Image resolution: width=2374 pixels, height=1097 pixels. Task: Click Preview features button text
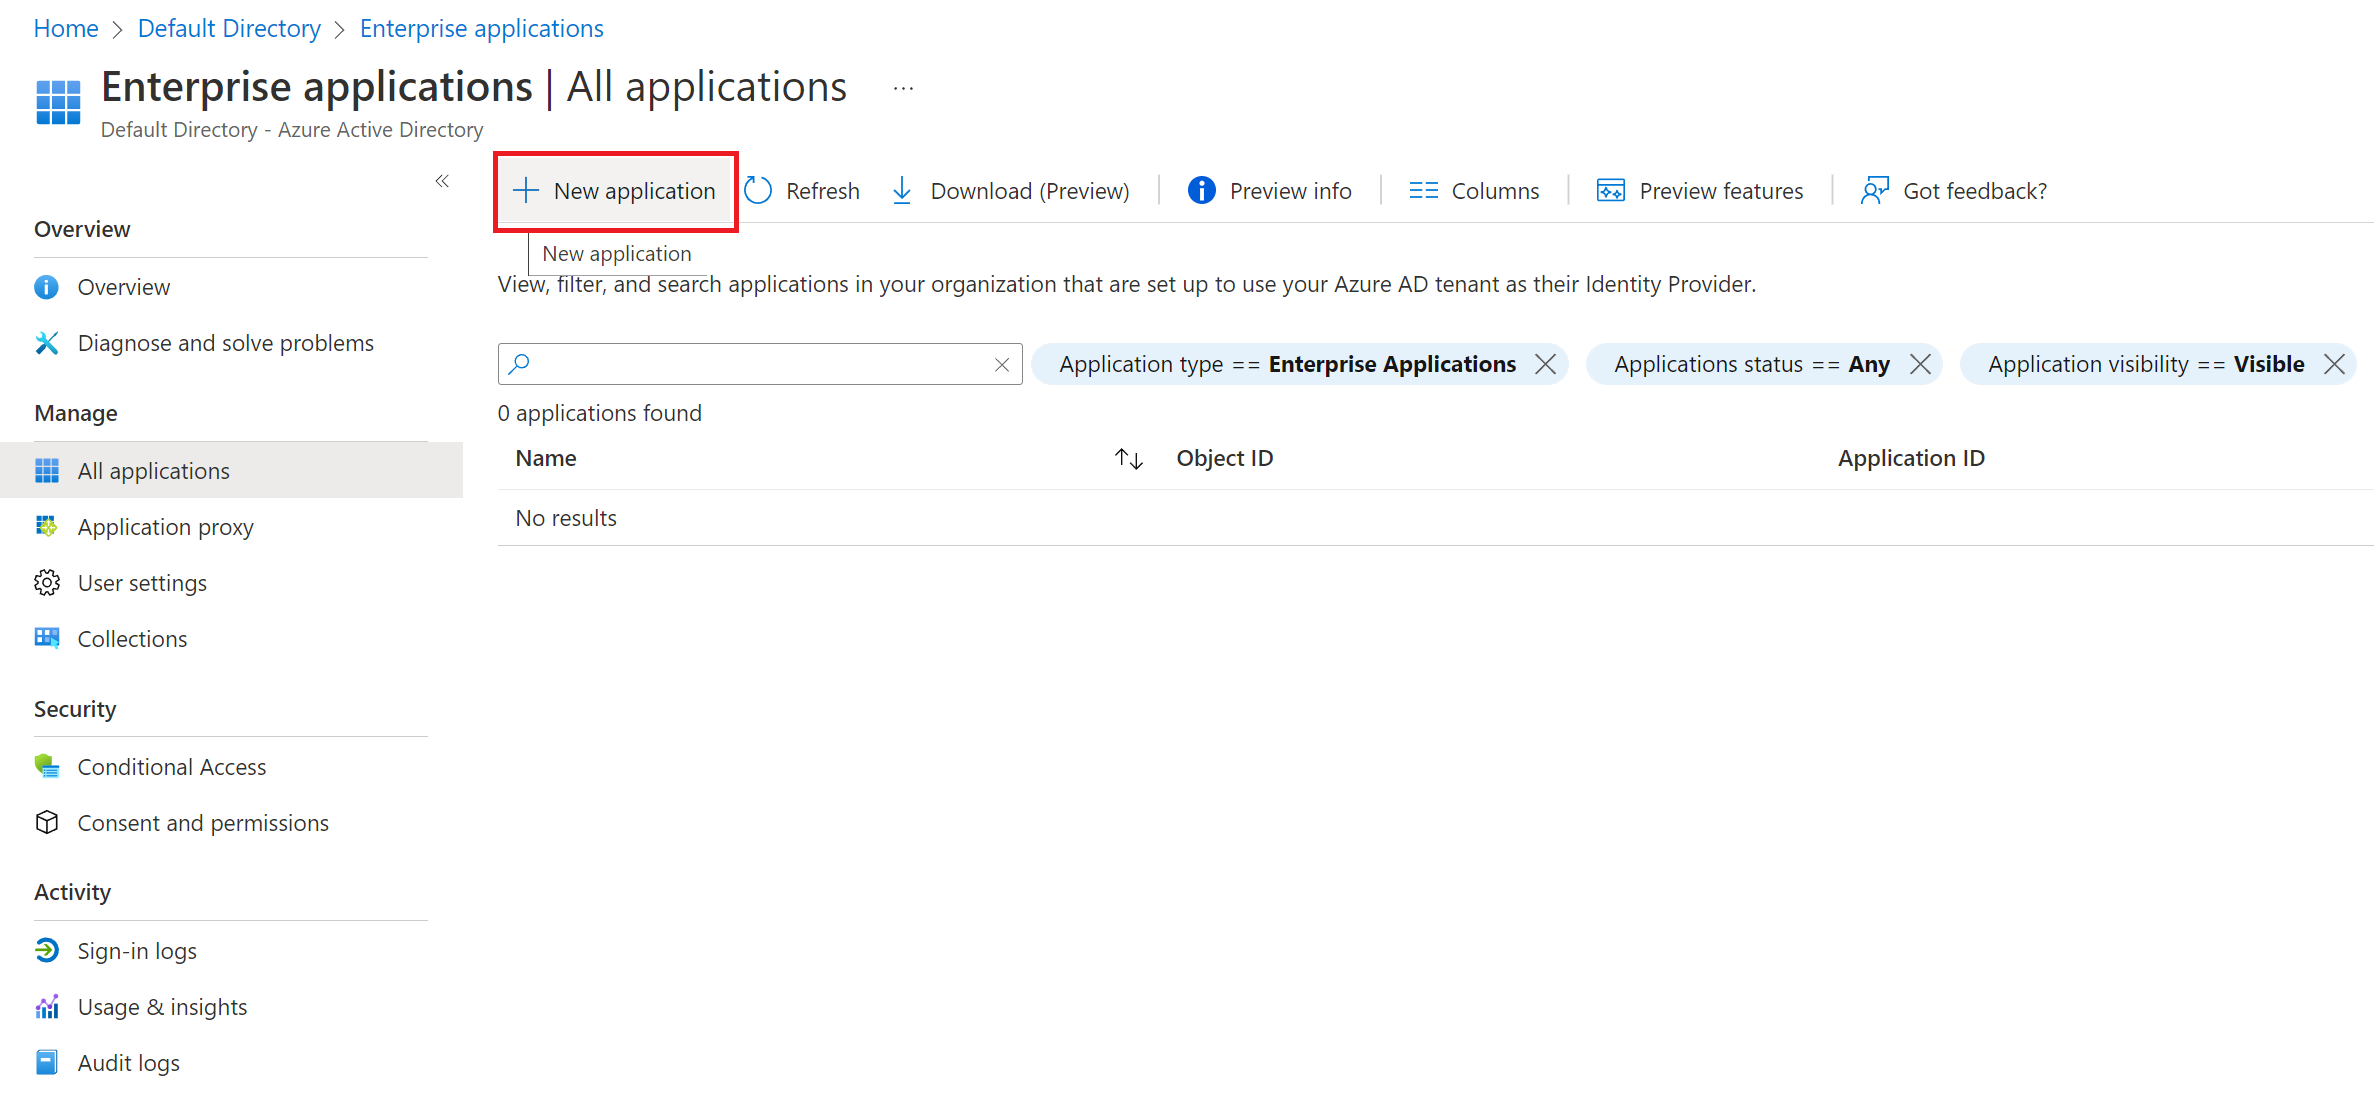pyautogui.click(x=1721, y=191)
